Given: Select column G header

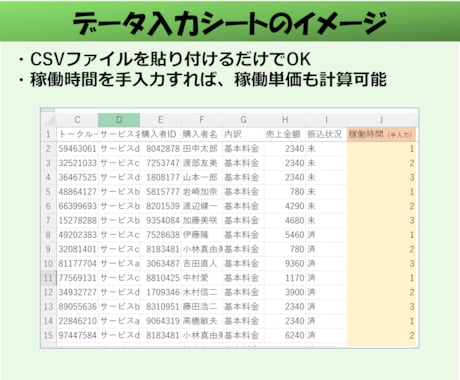Looking at the screenshot, I should point(243,120).
